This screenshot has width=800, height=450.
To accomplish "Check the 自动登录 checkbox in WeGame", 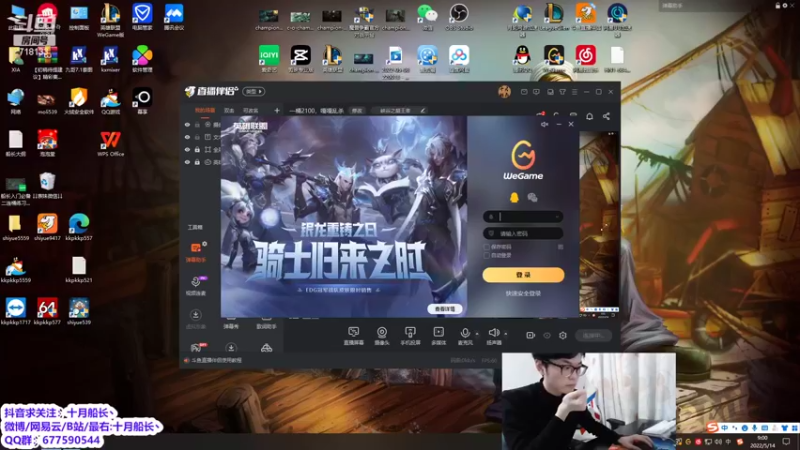I will point(487,255).
